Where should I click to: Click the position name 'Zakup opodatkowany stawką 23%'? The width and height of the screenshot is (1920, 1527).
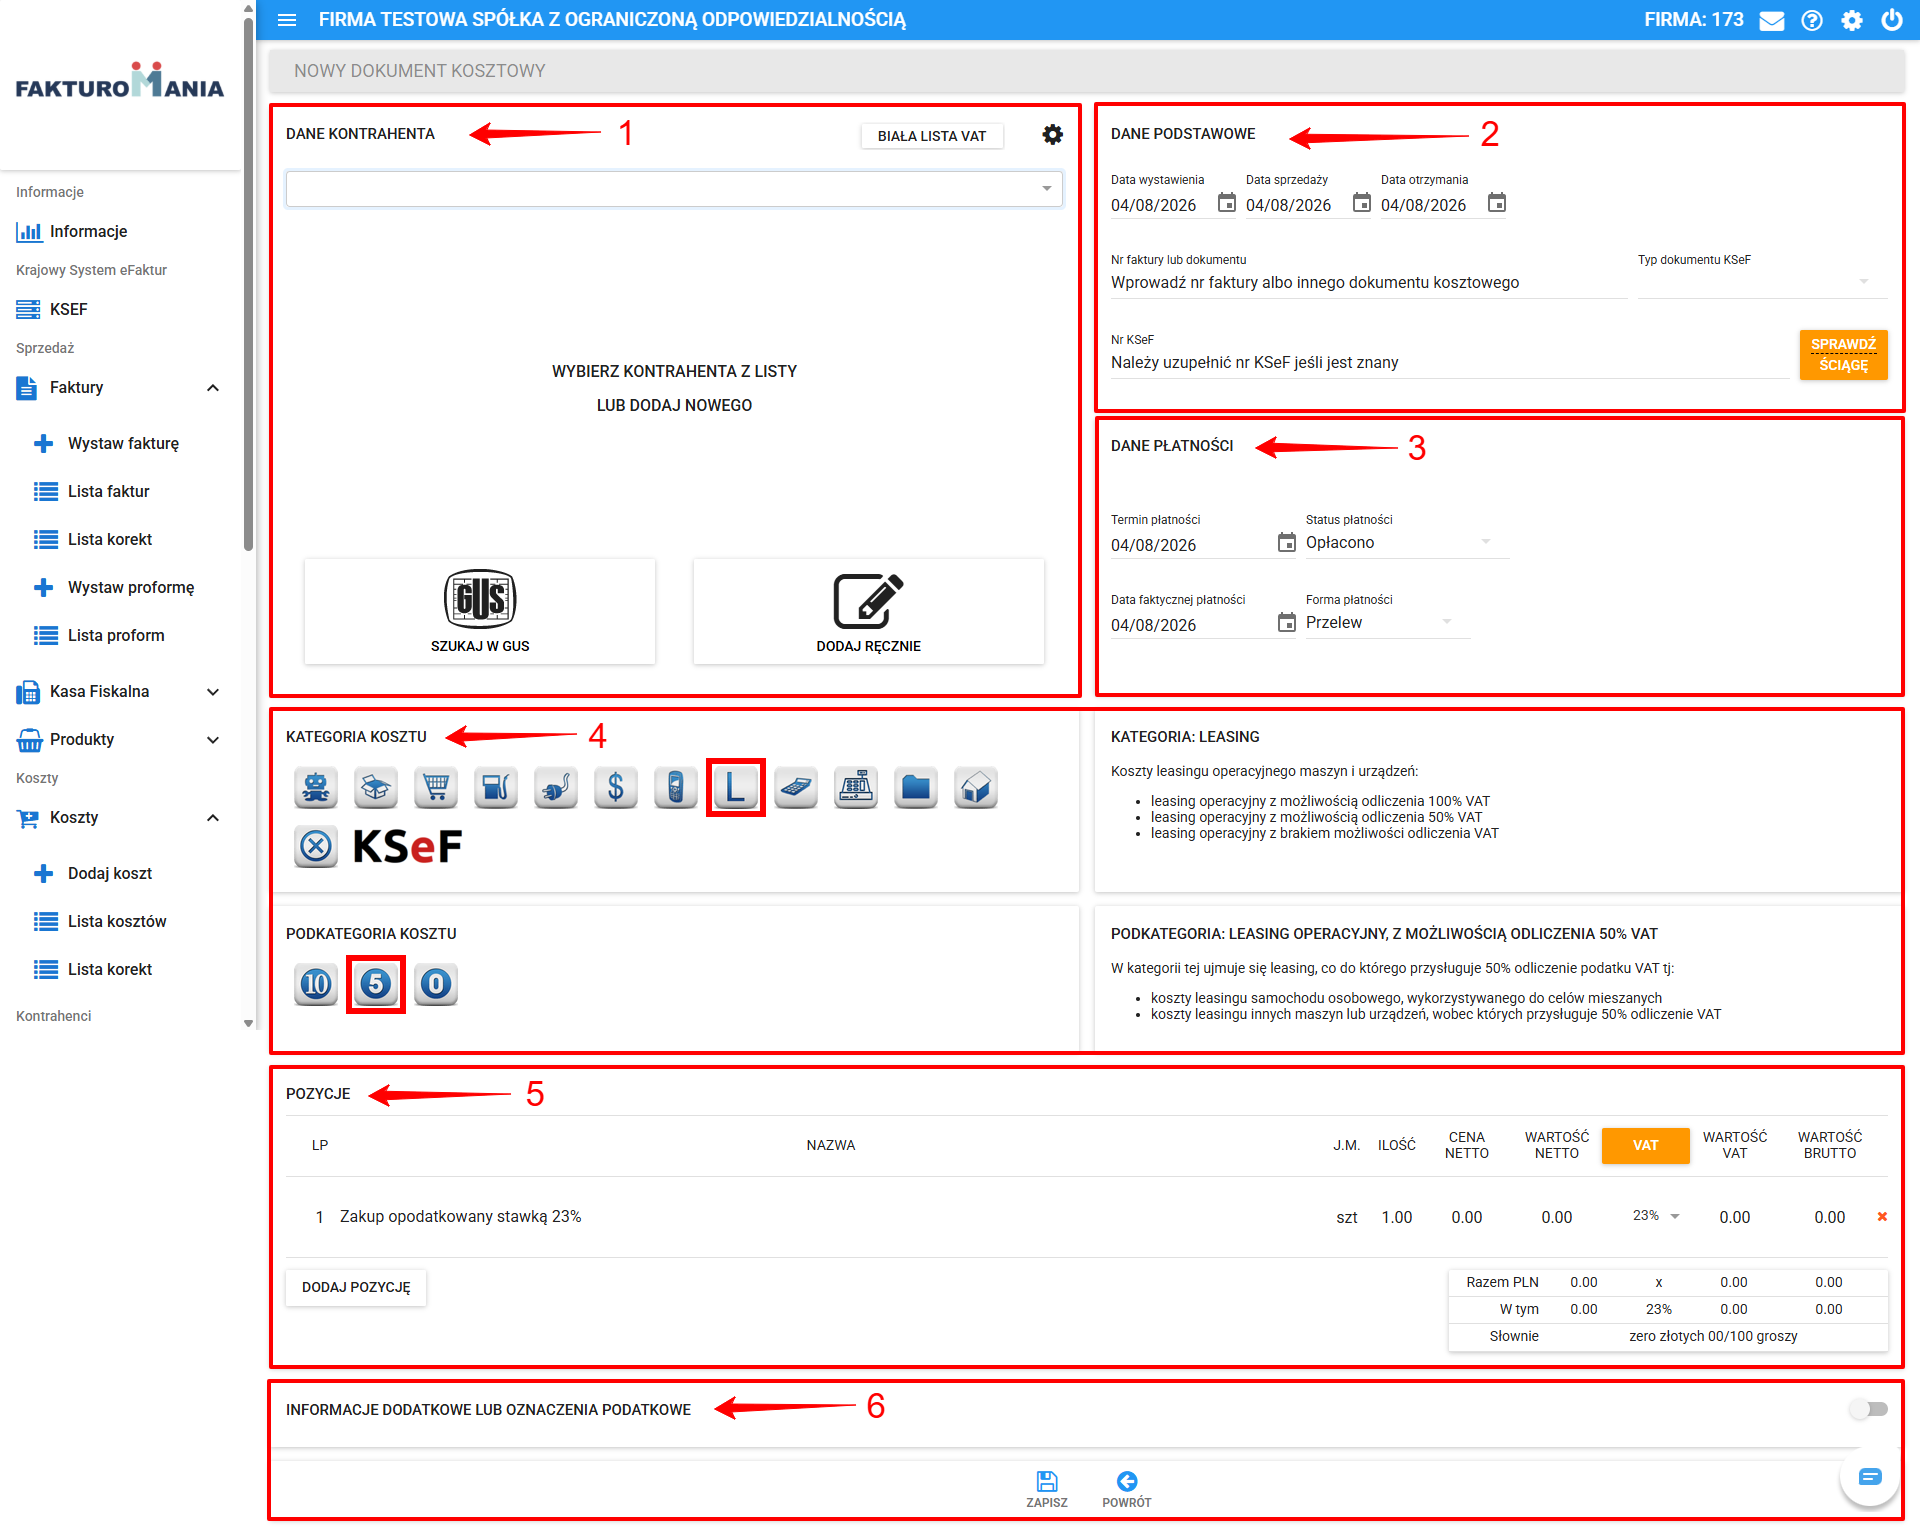pos(460,1217)
